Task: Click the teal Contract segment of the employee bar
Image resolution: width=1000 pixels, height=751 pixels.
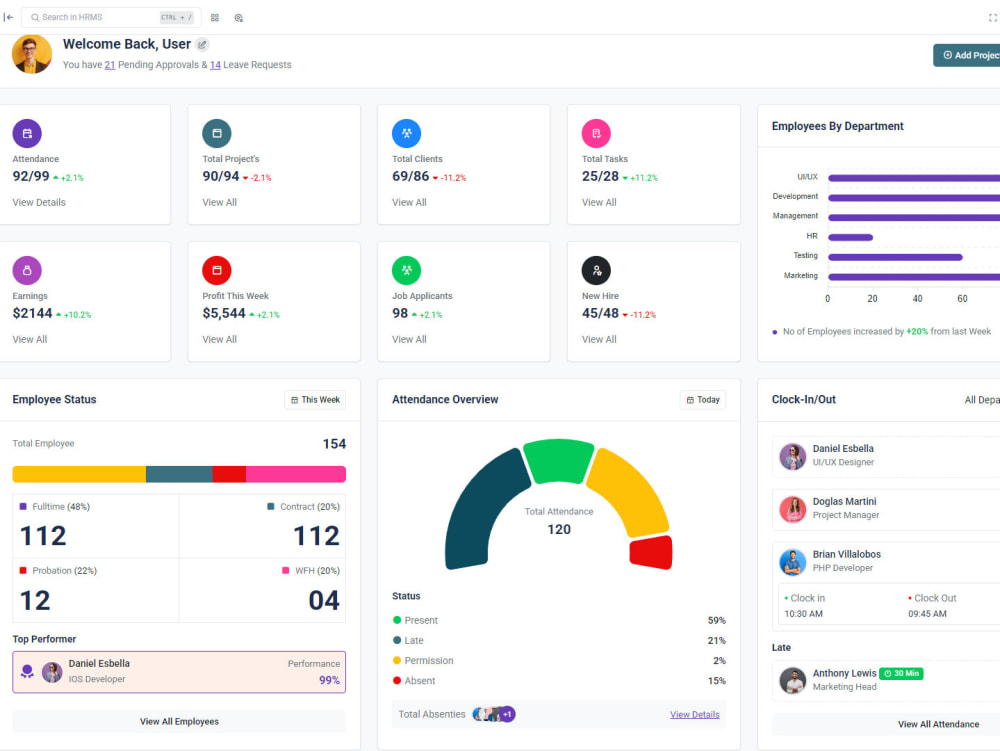Action: 179,474
